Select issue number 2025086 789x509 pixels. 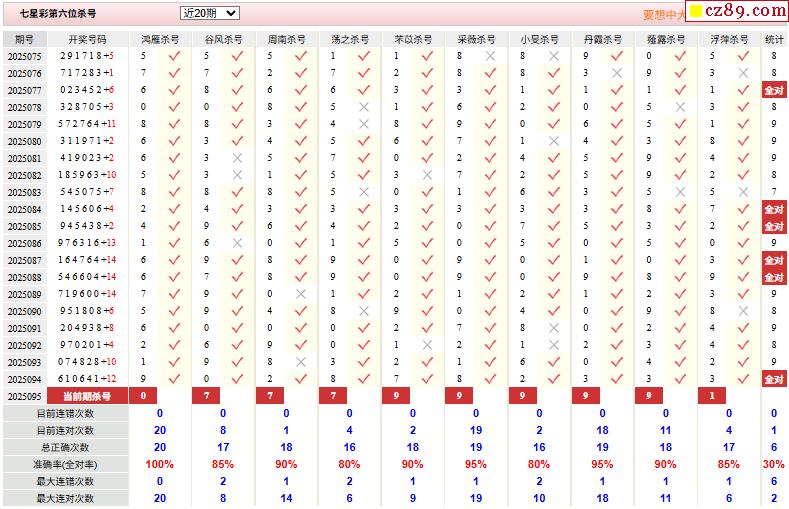click(x=25, y=243)
